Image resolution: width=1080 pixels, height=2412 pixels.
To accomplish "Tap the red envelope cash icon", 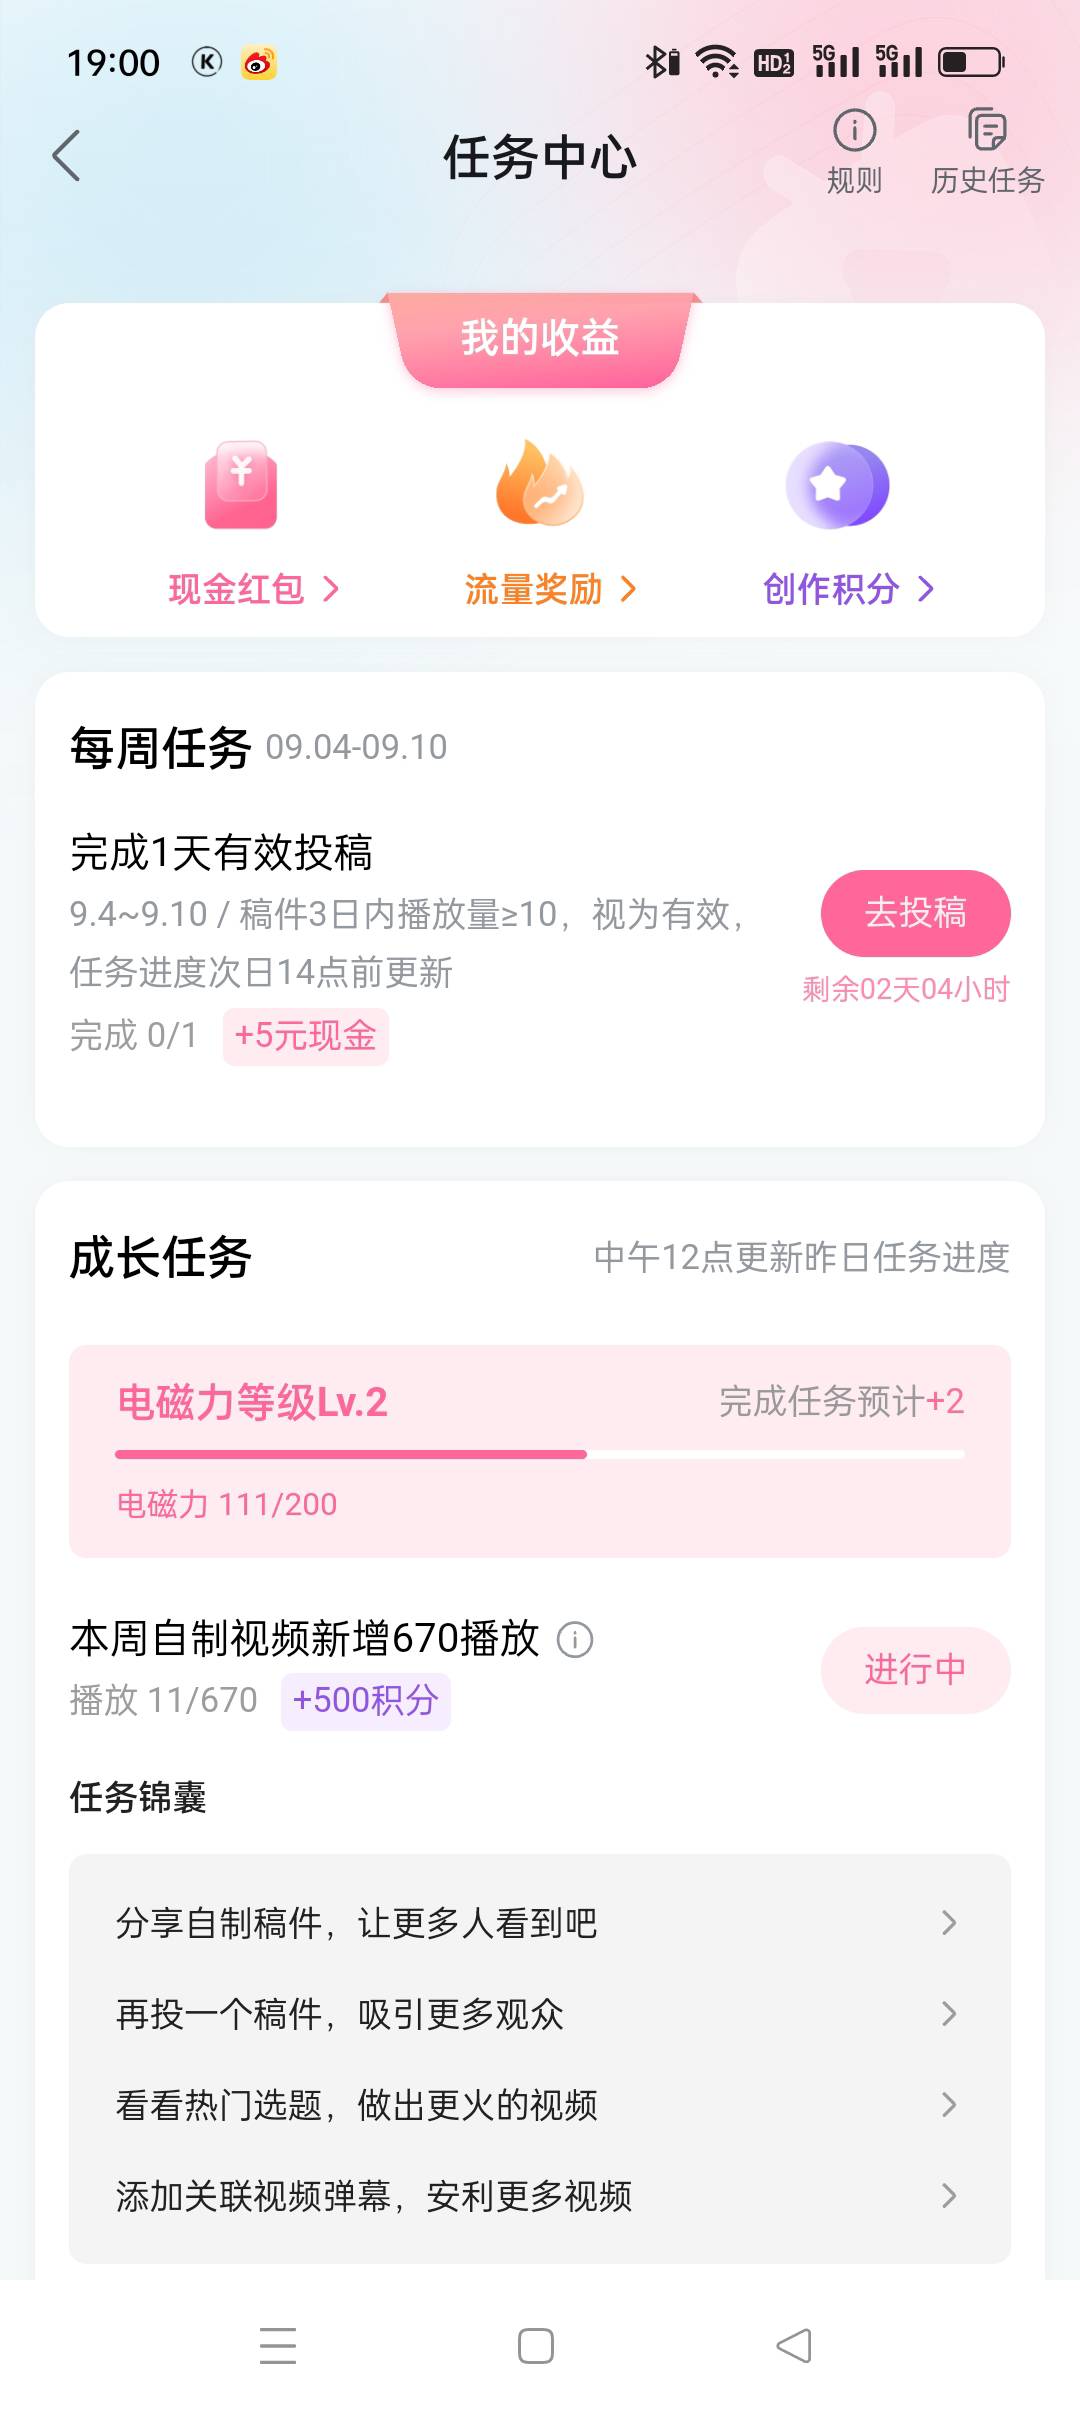I will coord(241,485).
